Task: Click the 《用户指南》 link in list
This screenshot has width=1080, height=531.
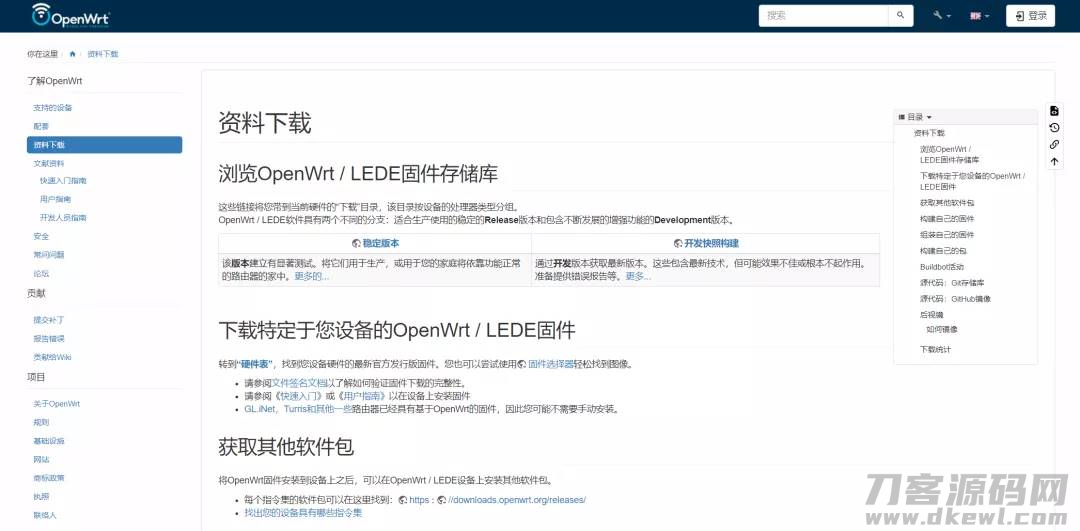Action: click(x=360, y=396)
